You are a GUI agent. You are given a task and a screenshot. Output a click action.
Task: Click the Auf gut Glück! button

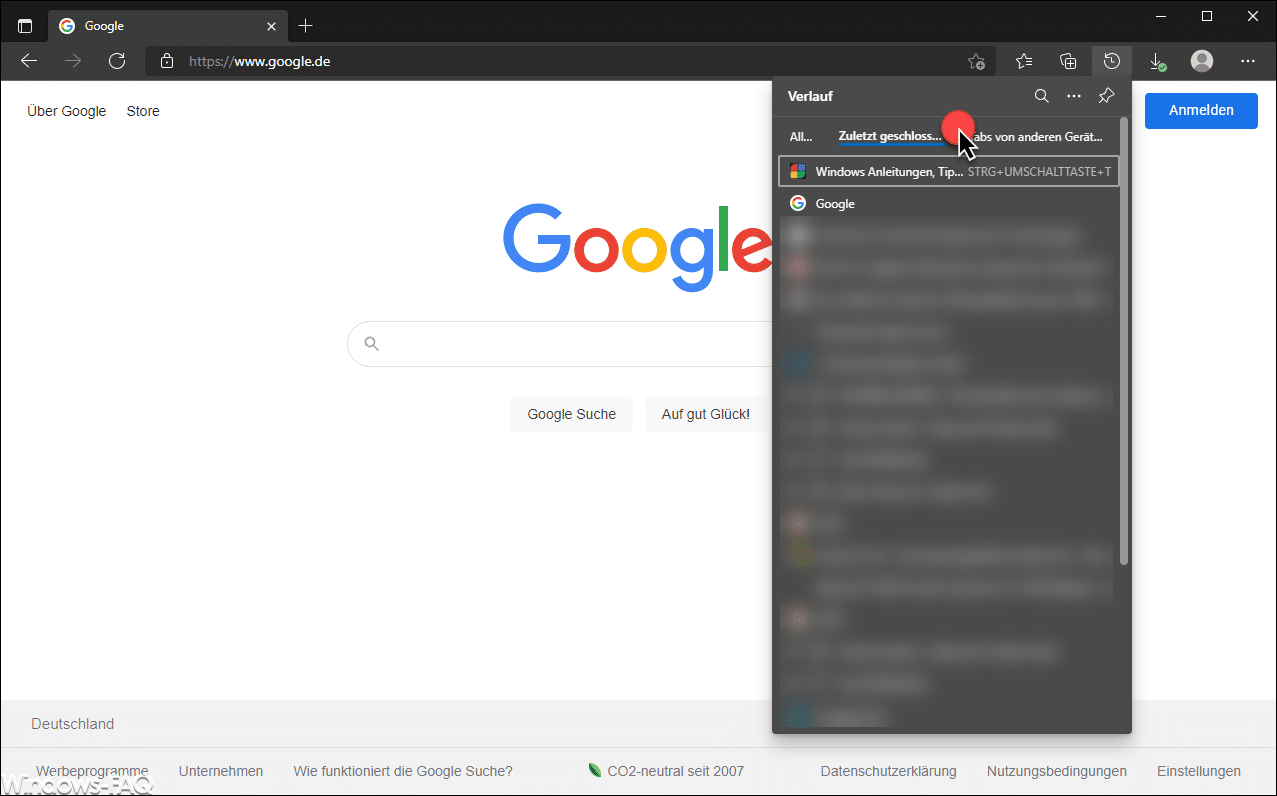[x=705, y=414]
